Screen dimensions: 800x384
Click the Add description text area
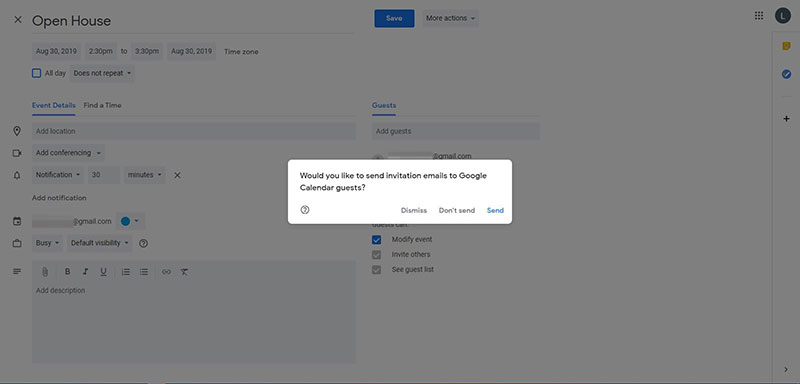tap(194, 322)
